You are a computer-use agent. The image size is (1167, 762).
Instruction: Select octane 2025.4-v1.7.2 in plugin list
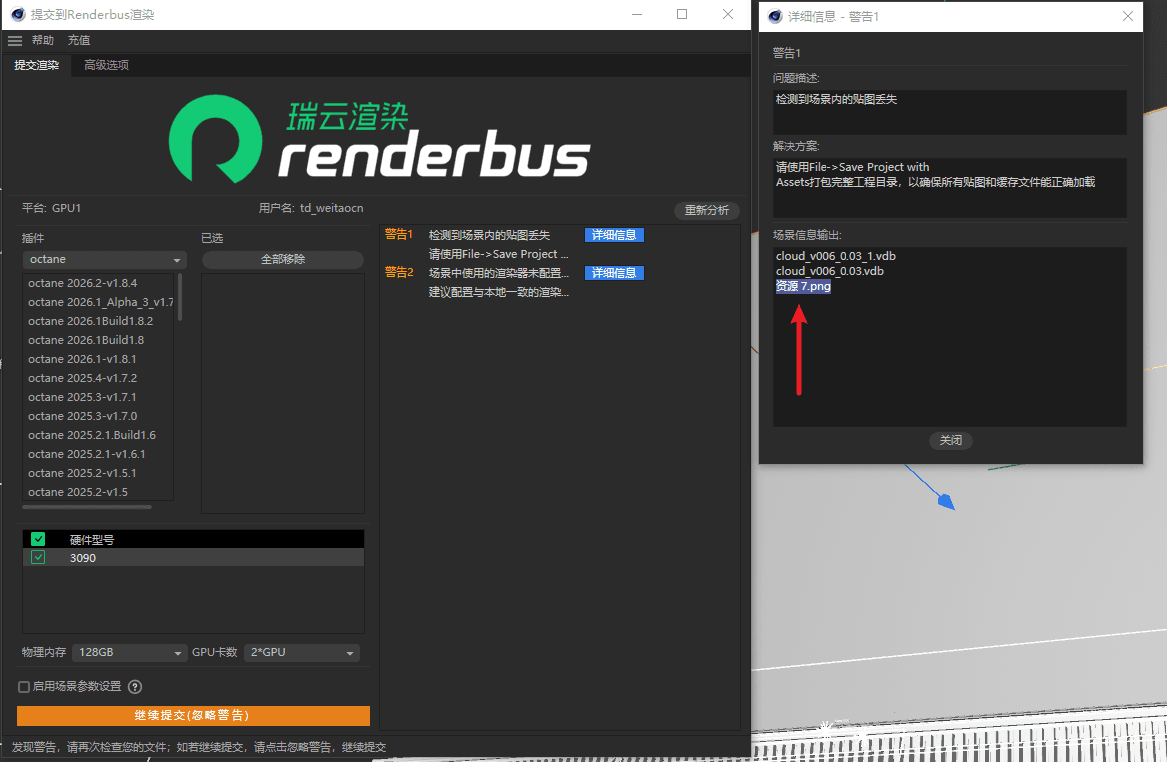[82, 378]
